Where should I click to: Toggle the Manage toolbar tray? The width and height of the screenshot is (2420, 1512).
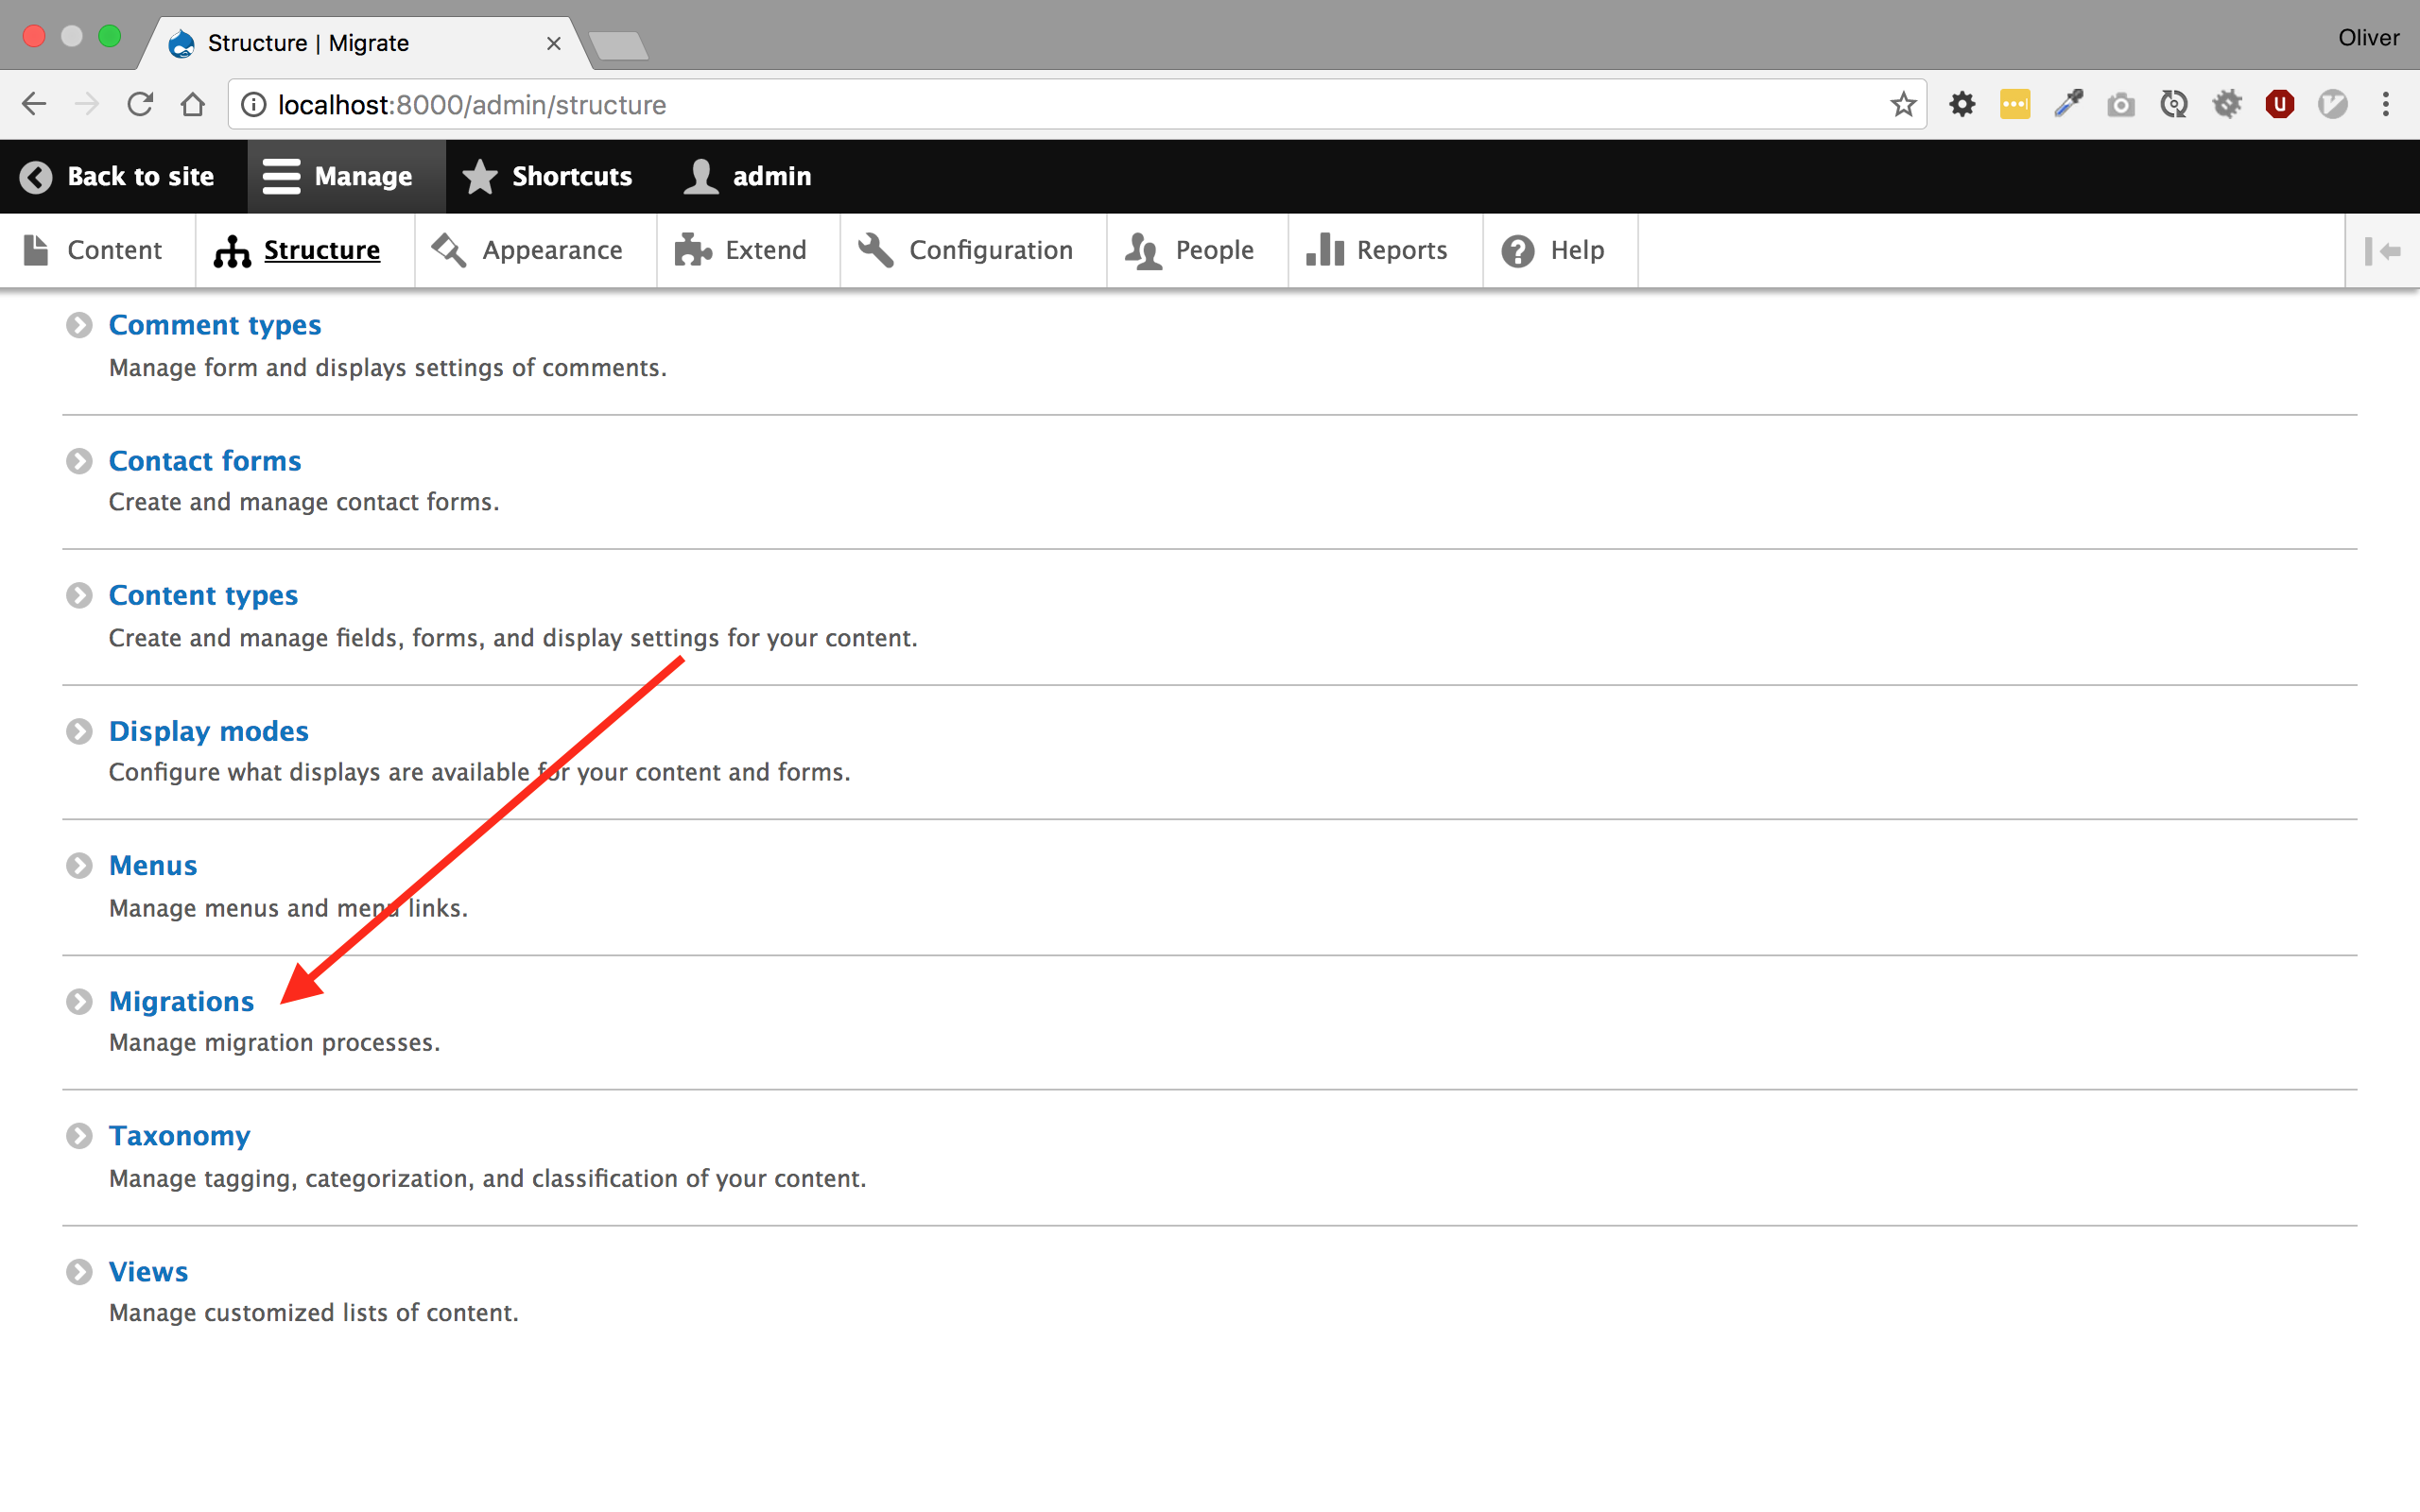(x=339, y=176)
